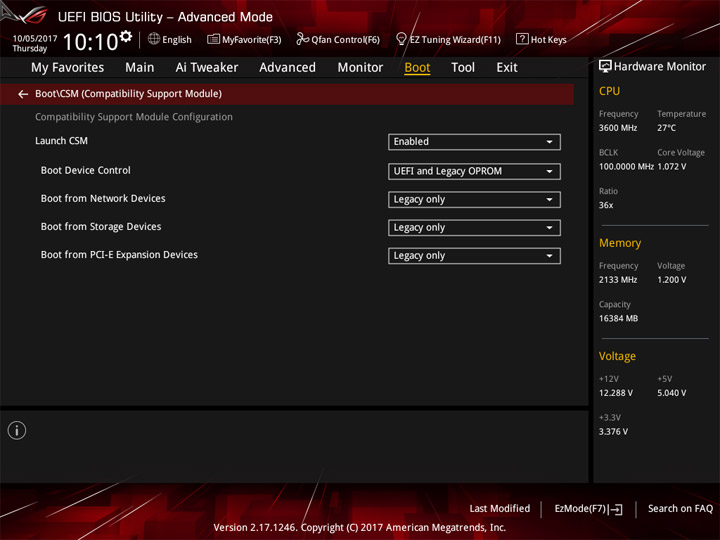Click the 10:10 clock display

[90, 42]
